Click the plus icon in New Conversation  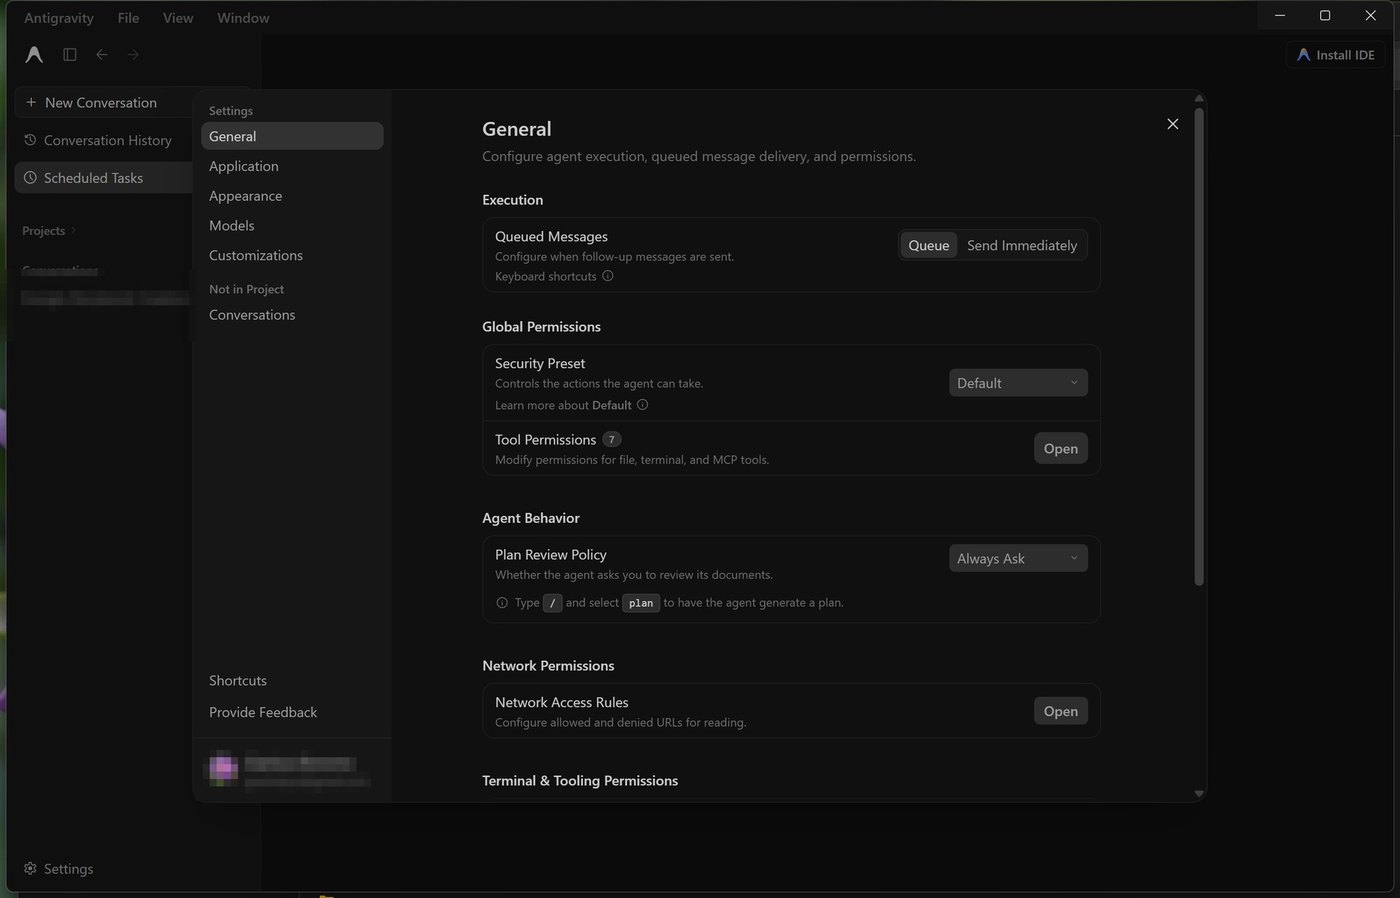click(x=31, y=102)
